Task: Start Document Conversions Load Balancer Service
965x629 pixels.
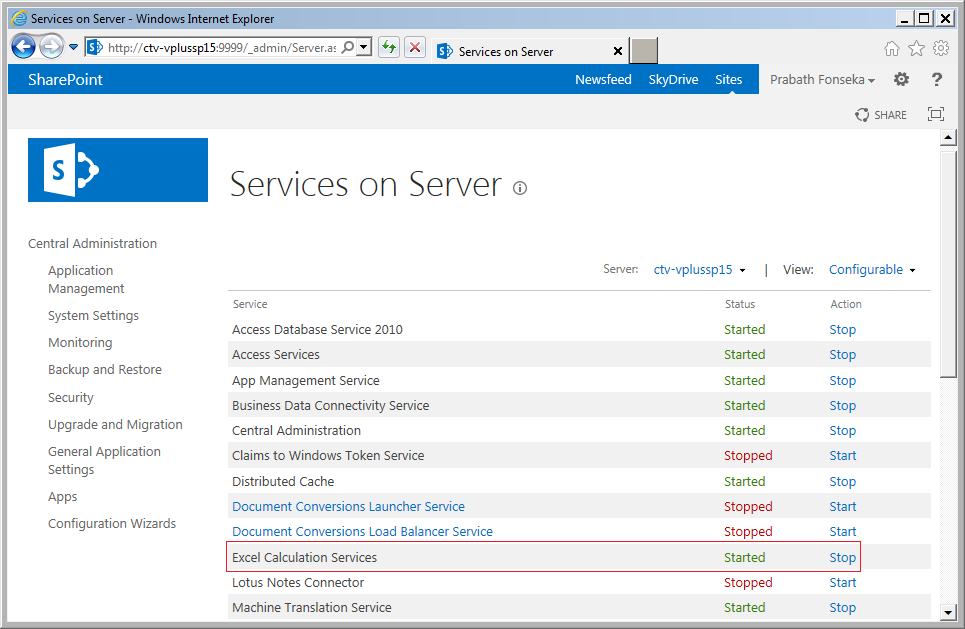Action: tap(843, 531)
